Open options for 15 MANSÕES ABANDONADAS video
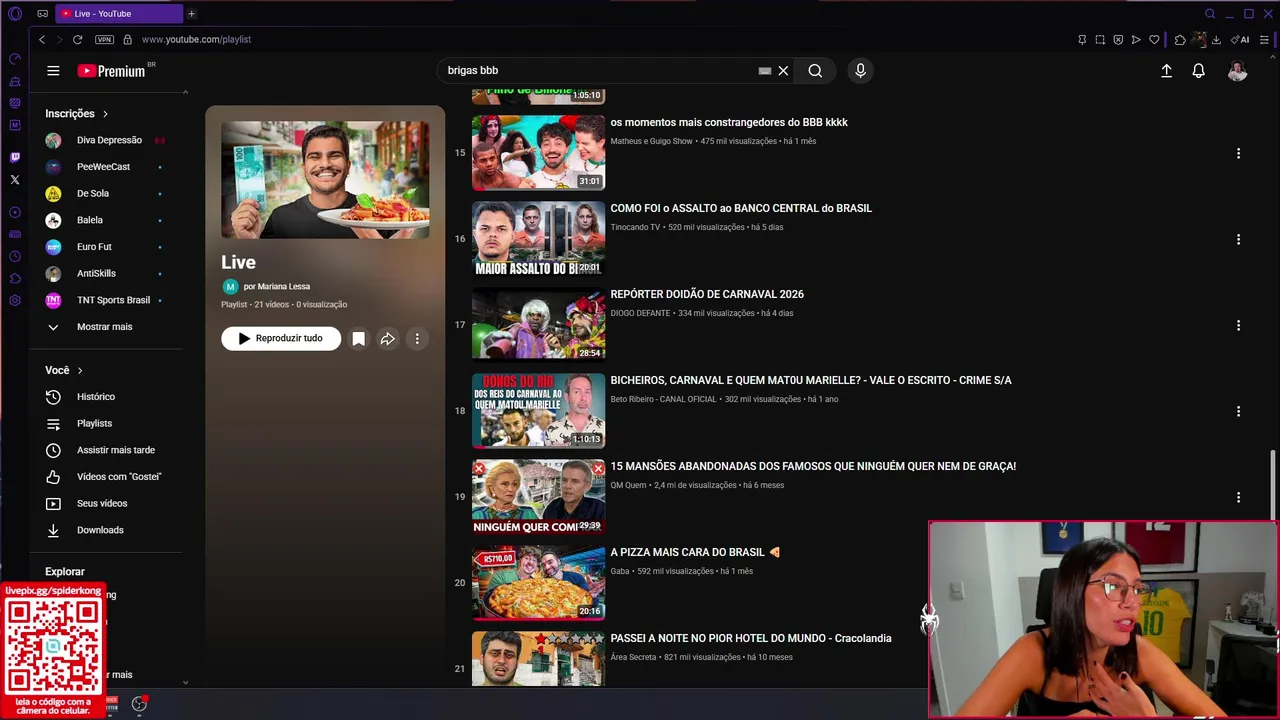Screen dimensions: 1280x720 pyautogui.click(x=1238, y=498)
